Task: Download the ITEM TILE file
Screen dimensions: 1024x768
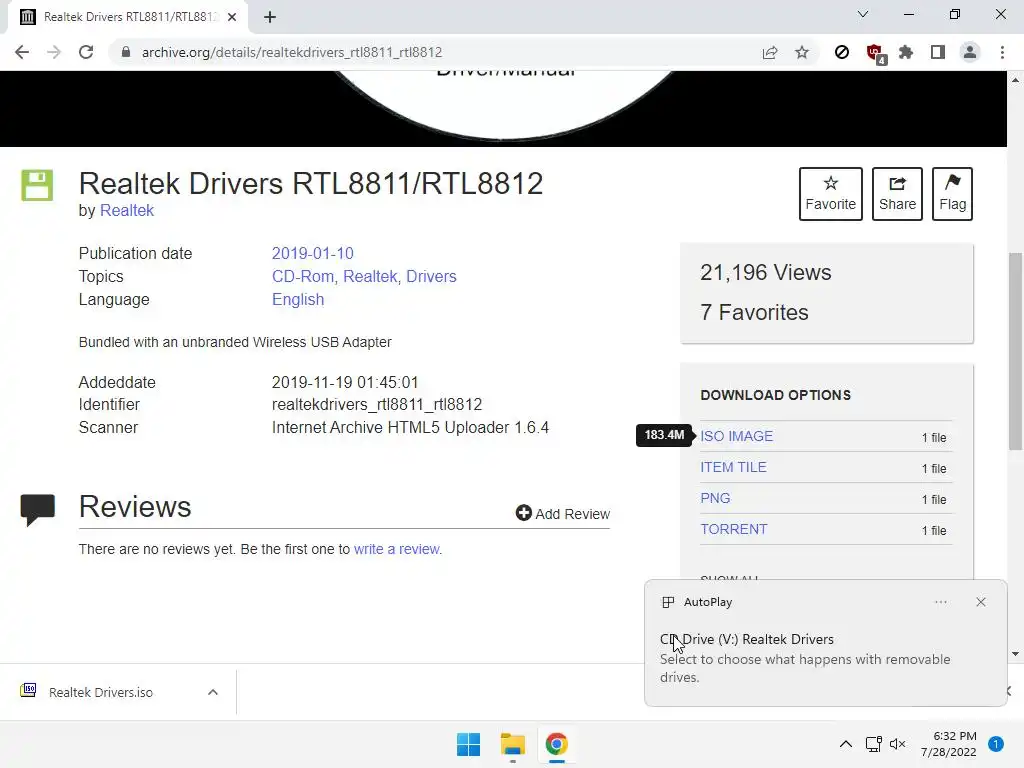Action: [x=733, y=468]
